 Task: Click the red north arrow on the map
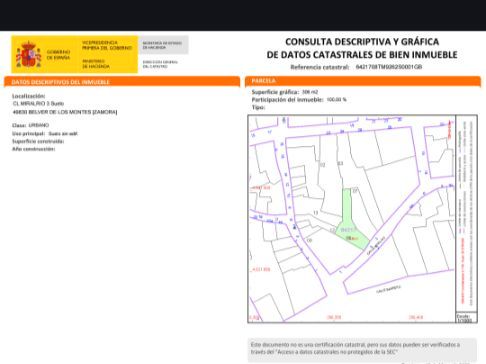450,130
